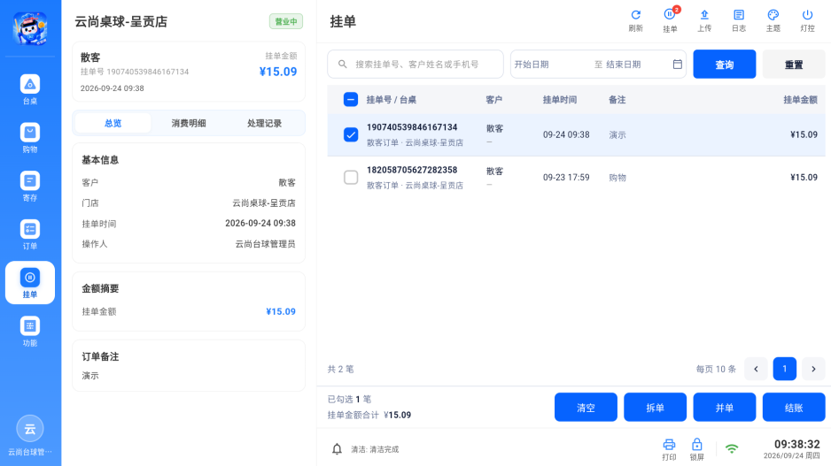
Task: Click the 灯控 light control power icon
Action: (x=807, y=21)
